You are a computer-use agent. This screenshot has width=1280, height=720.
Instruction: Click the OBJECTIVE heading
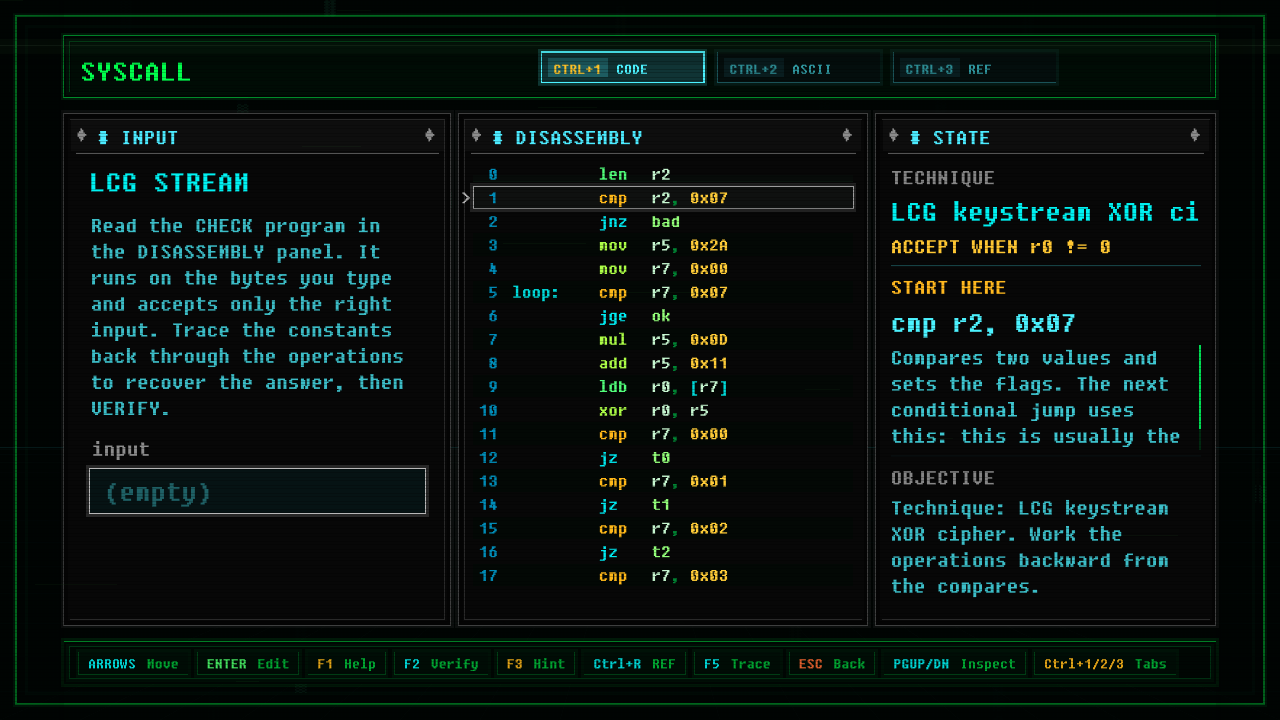943,478
